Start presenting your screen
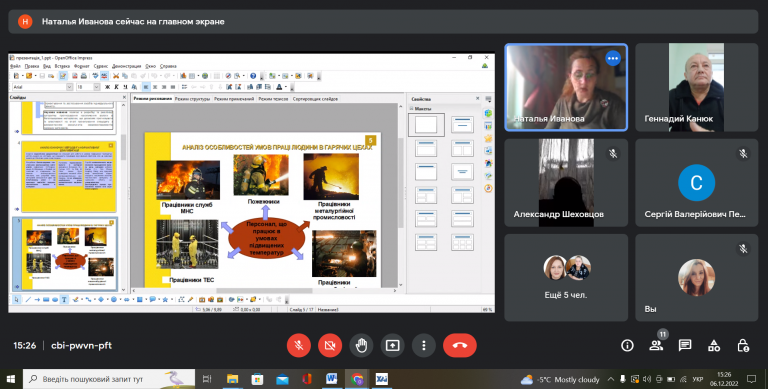 click(392, 345)
